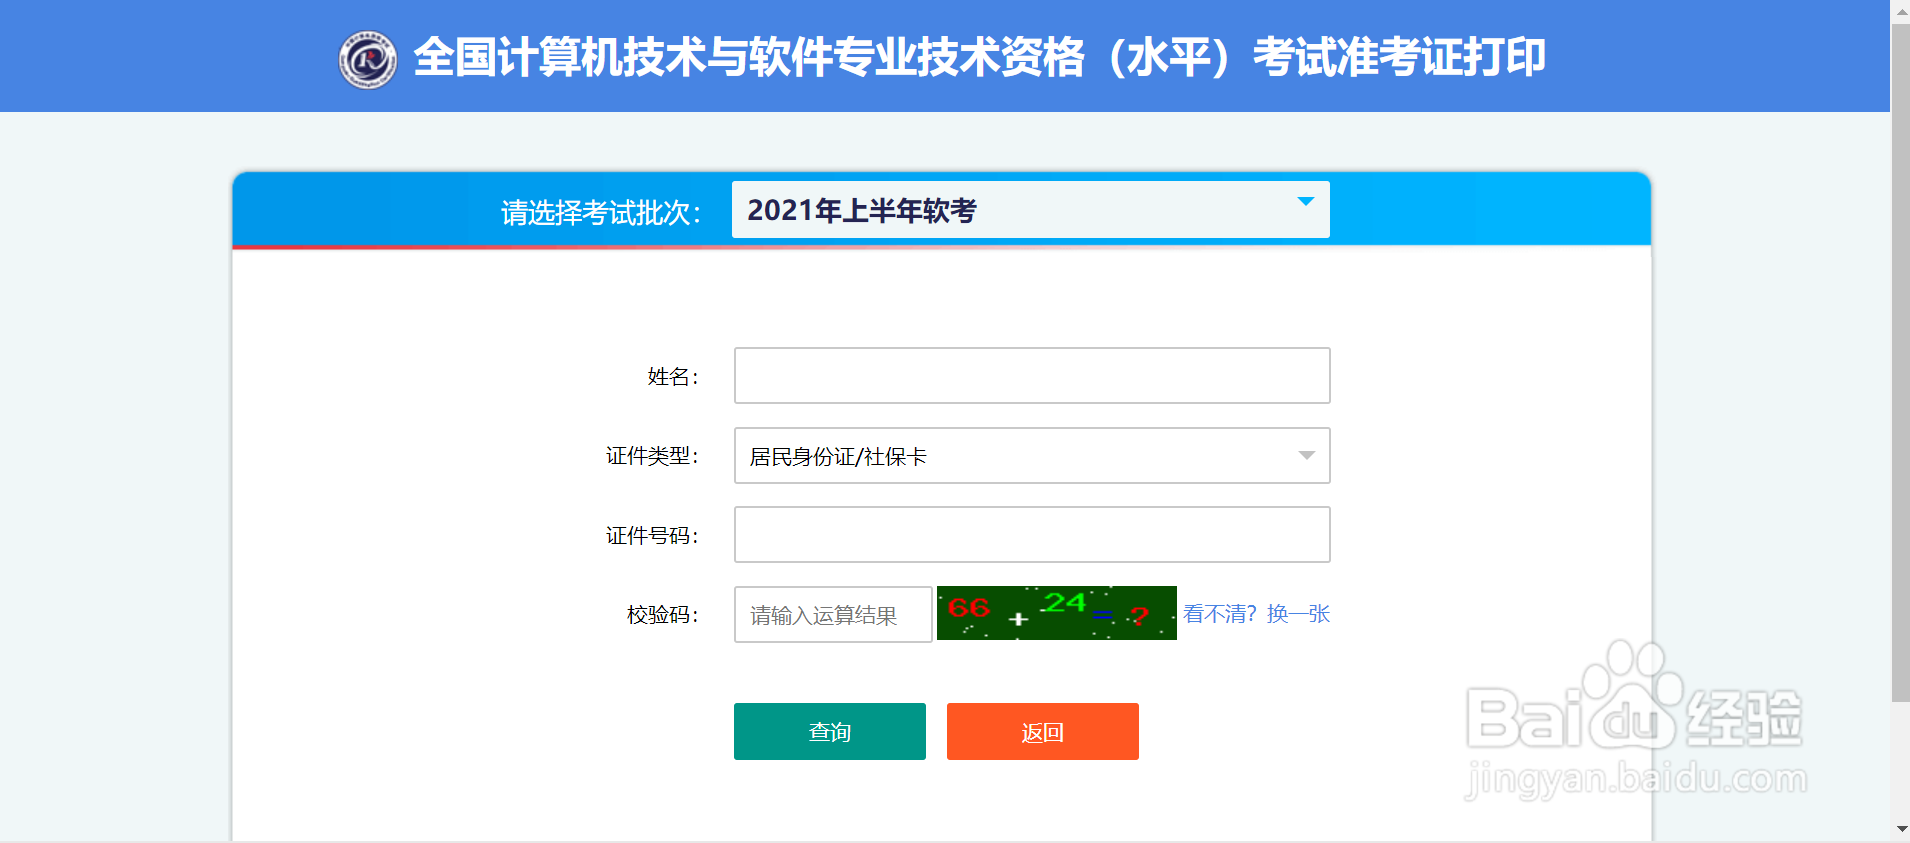Click the scrollbar up arrow

(x=1900, y=10)
